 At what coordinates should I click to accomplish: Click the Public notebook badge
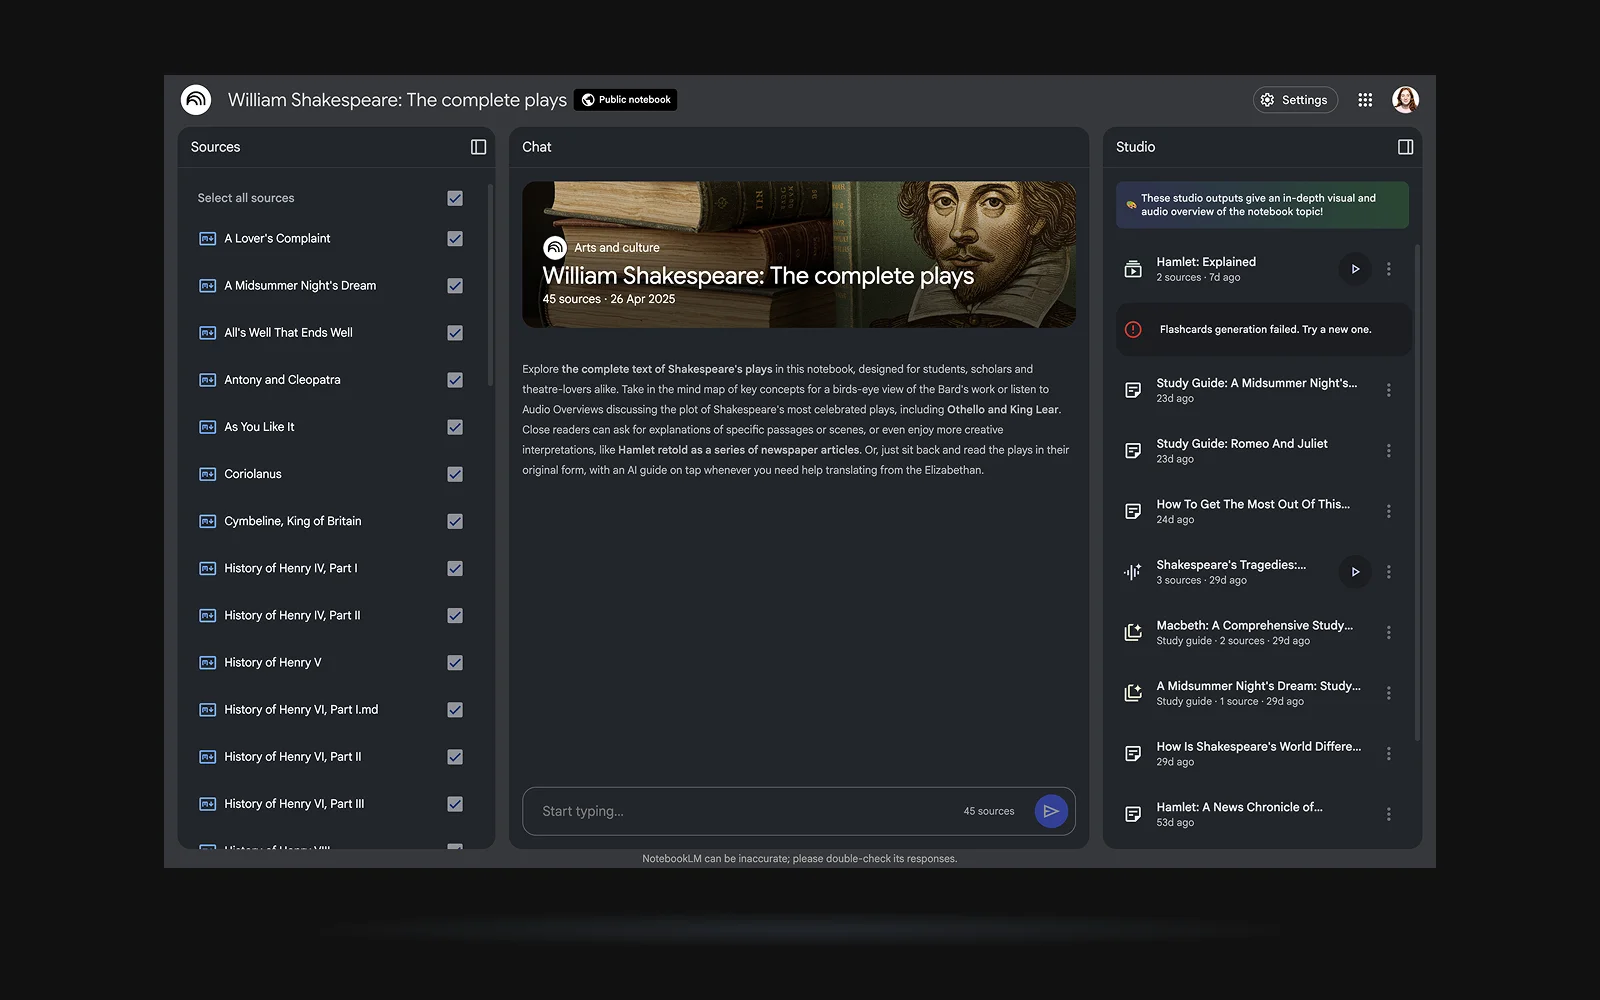coord(626,100)
